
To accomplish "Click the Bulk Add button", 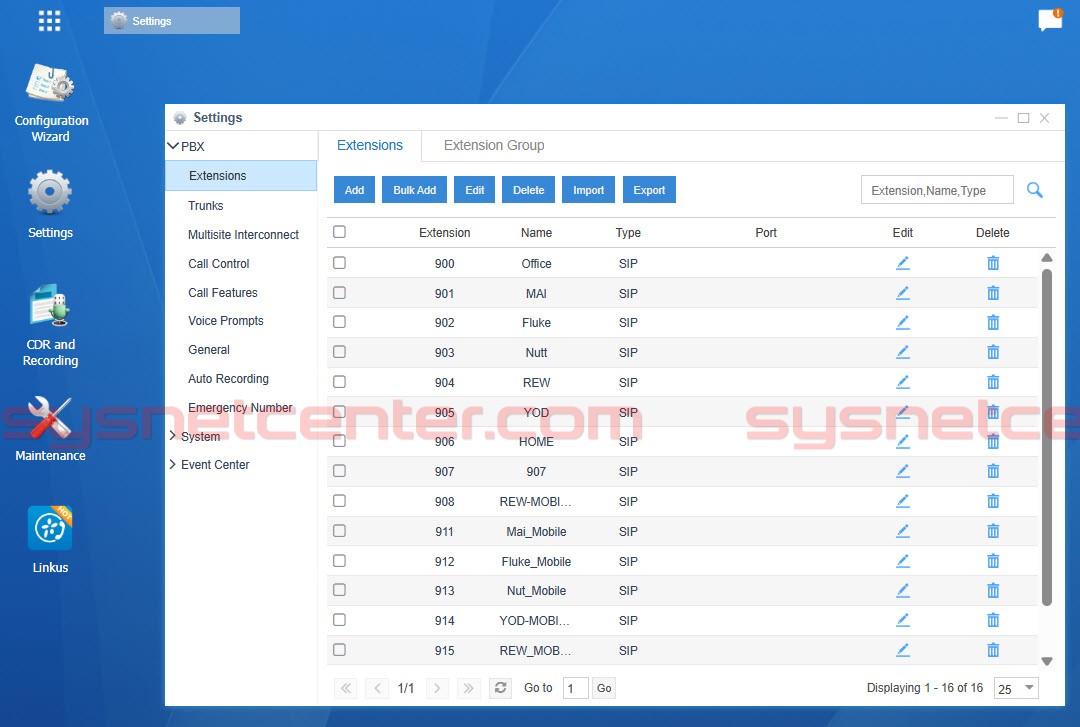I will click(413, 189).
